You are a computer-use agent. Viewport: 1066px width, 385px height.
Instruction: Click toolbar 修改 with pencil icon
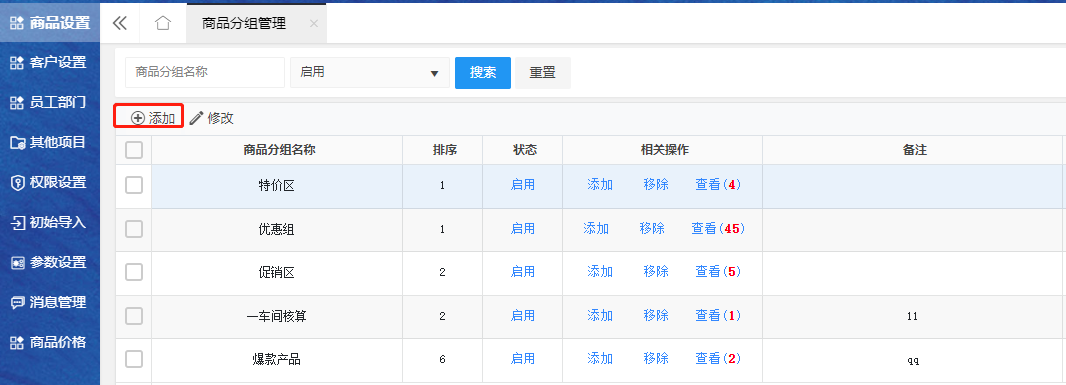click(x=211, y=118)
